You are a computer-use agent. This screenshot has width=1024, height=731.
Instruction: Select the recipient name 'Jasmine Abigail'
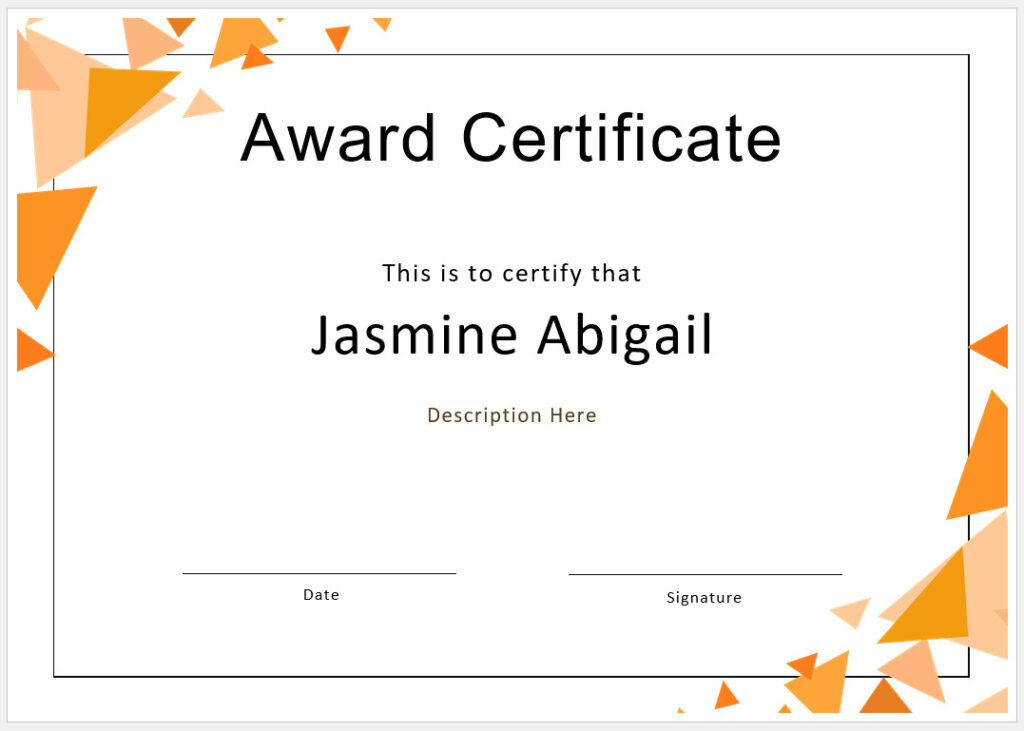point(512,335)
